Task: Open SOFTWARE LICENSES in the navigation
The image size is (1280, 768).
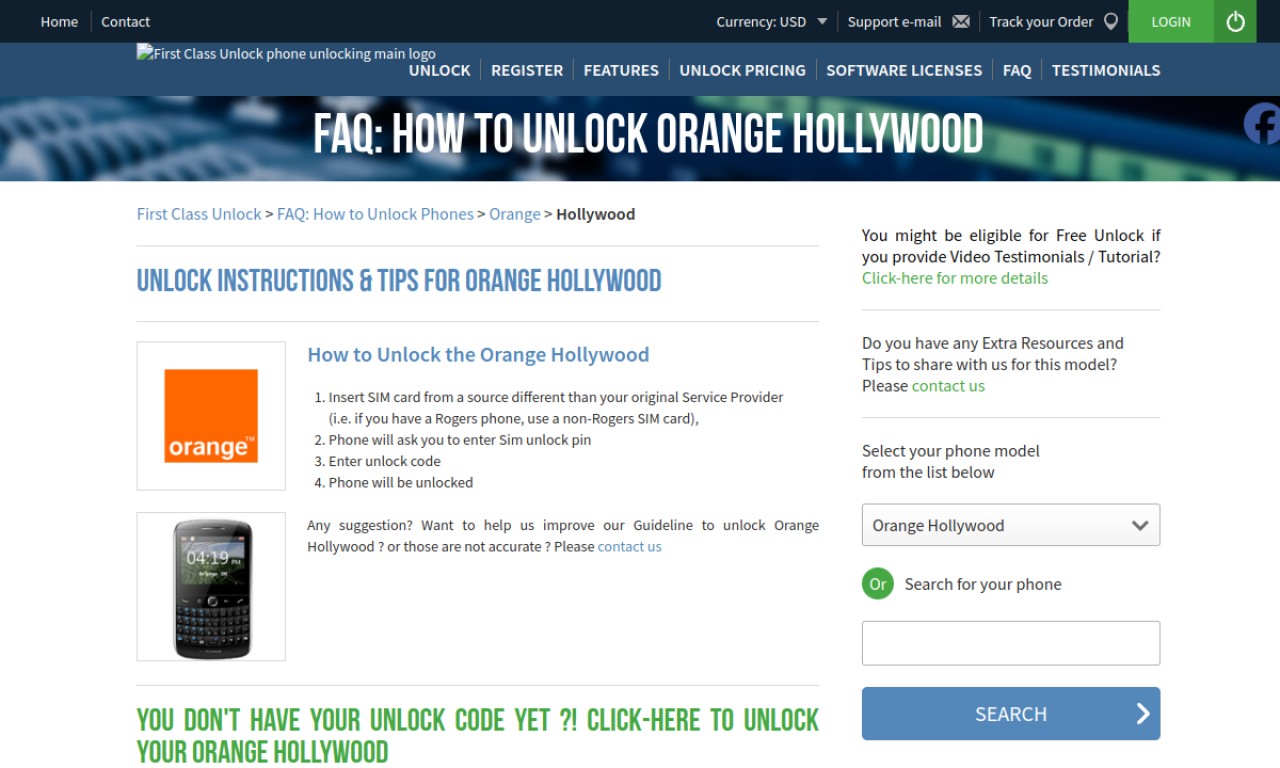Action: 904,70
